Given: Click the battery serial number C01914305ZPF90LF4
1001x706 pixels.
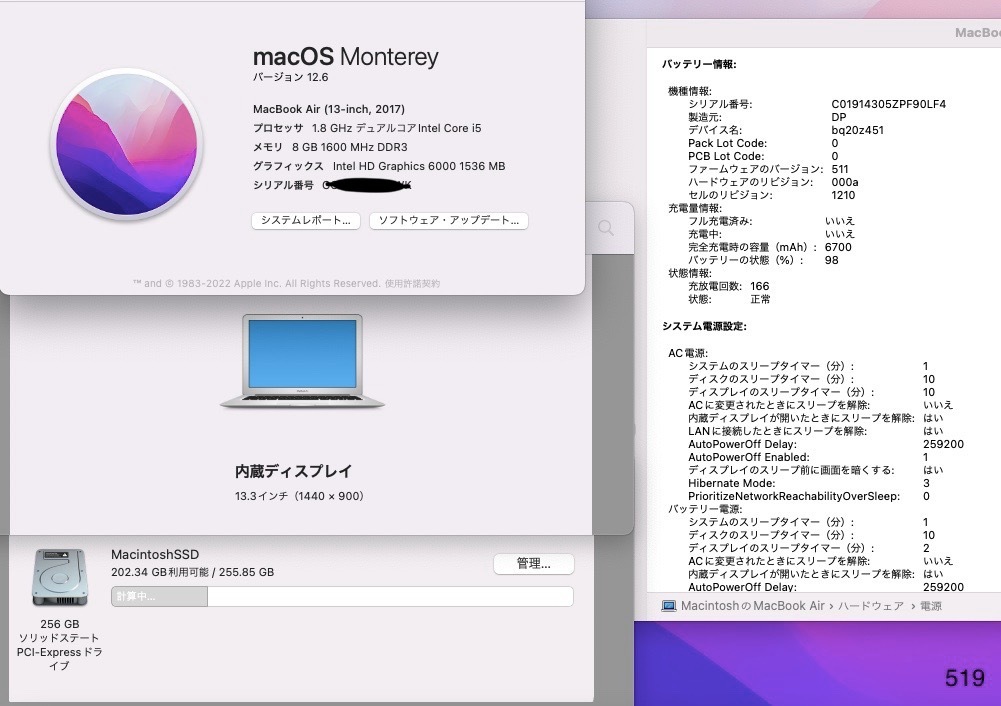Looking at the screenshot, I should (x=889, y=104).
